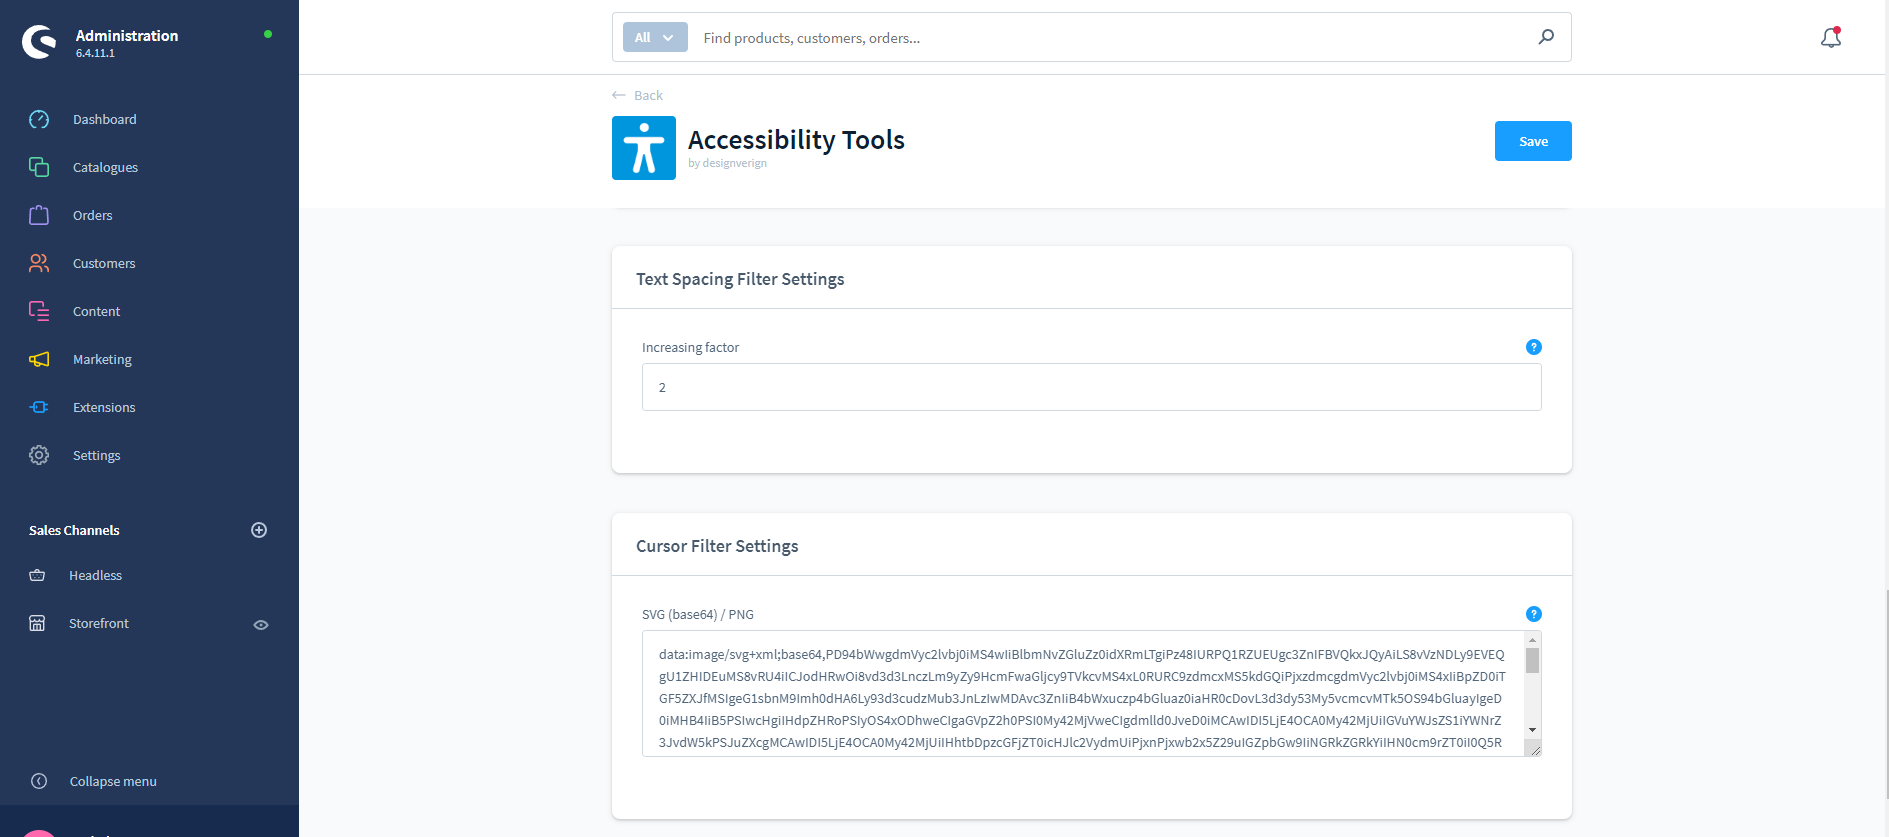Select the Extensions menu item
This screenshot has width=1889, height=837.
pos(104,407)
